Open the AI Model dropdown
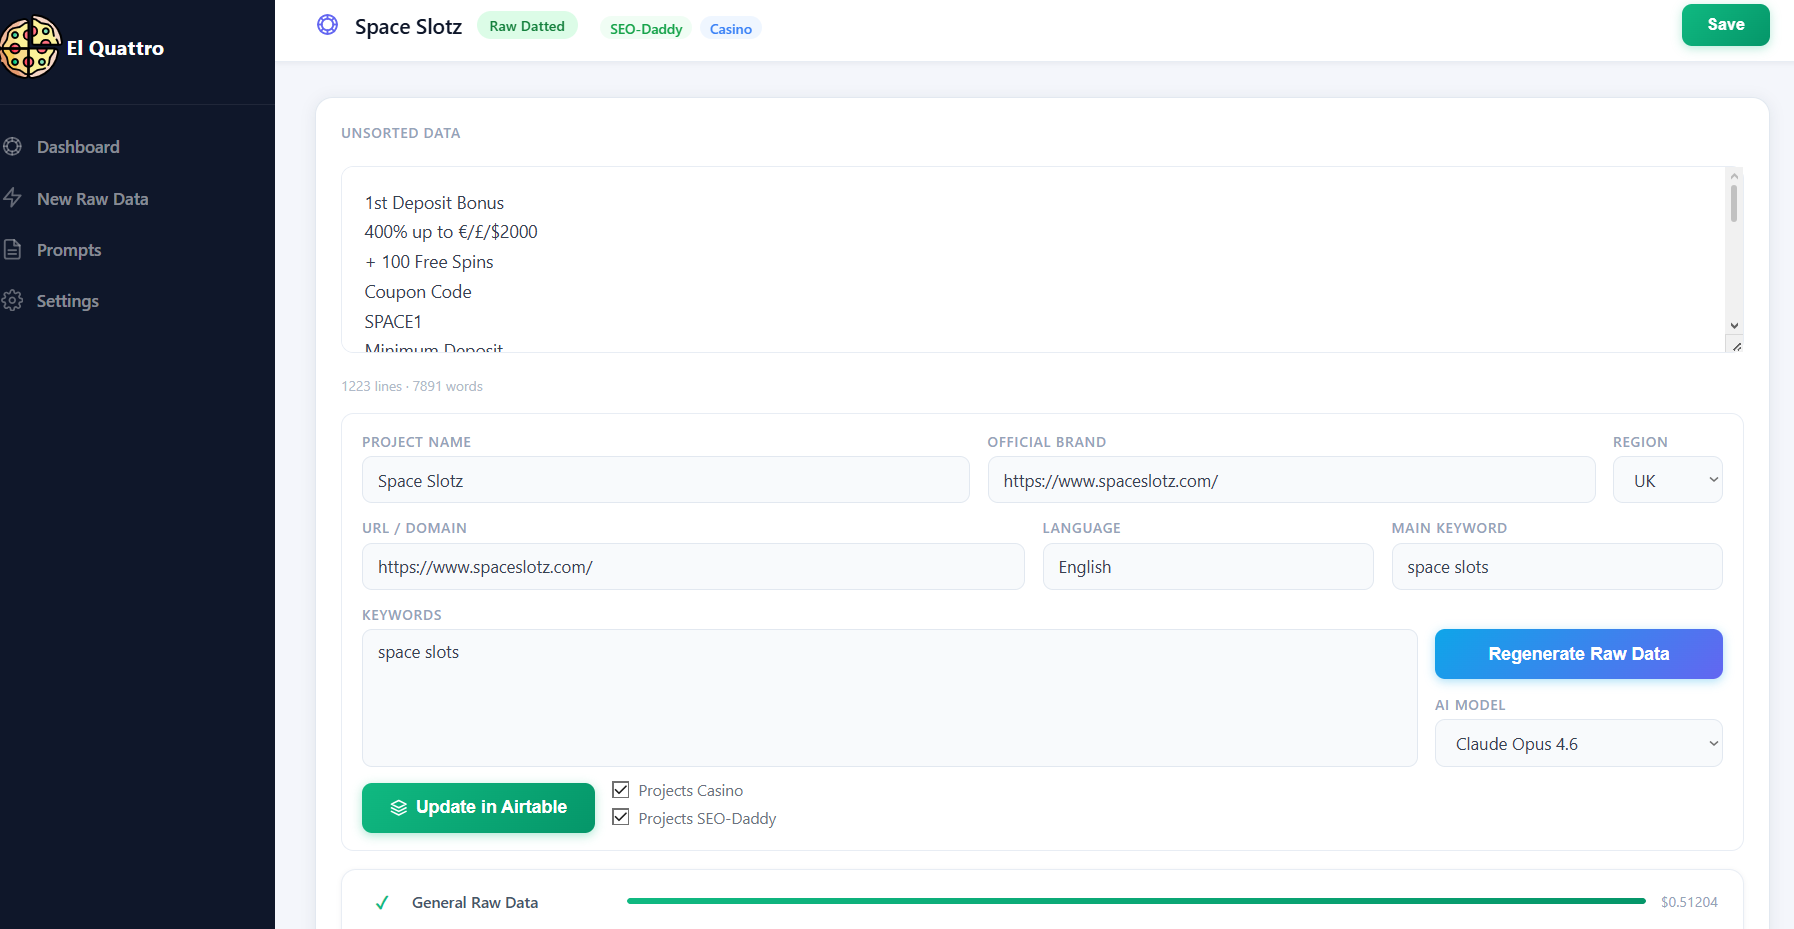This screenshot has height=929, width=1794. 1578,743
